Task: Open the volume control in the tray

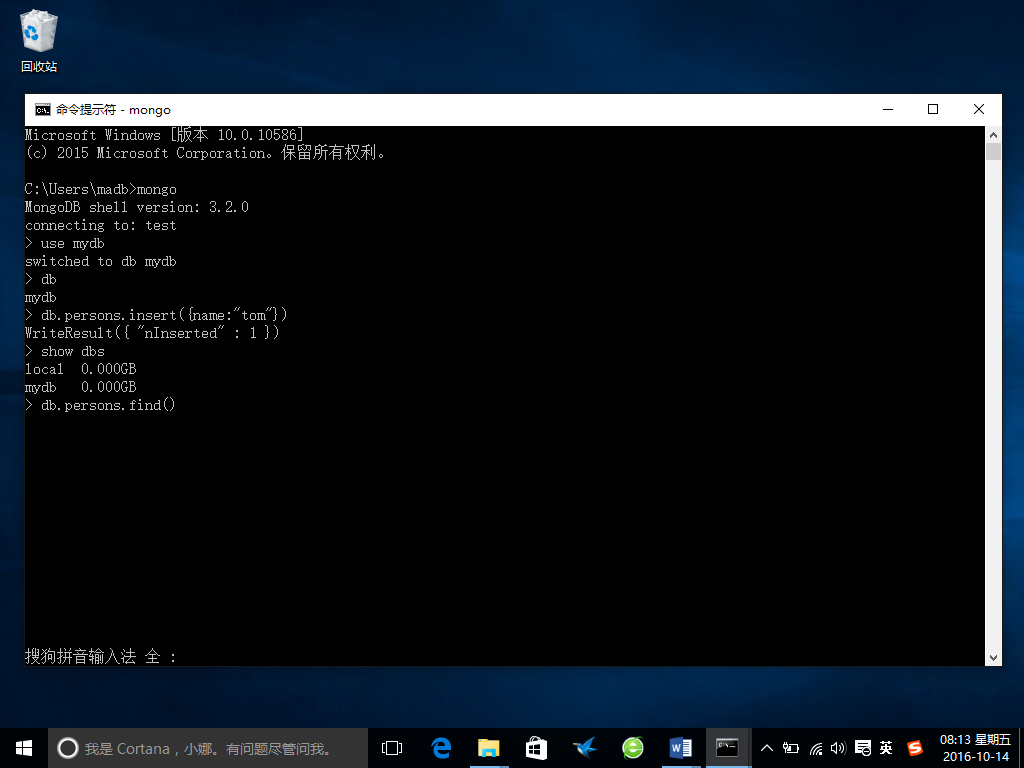Action: coord(838,748)
